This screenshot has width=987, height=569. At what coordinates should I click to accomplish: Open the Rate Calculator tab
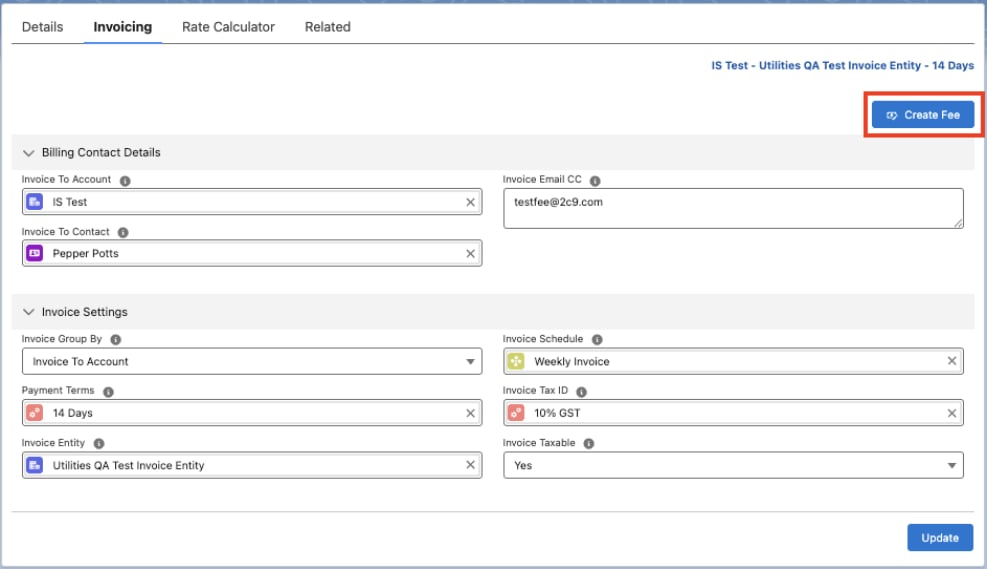click(x=228, y=27)
